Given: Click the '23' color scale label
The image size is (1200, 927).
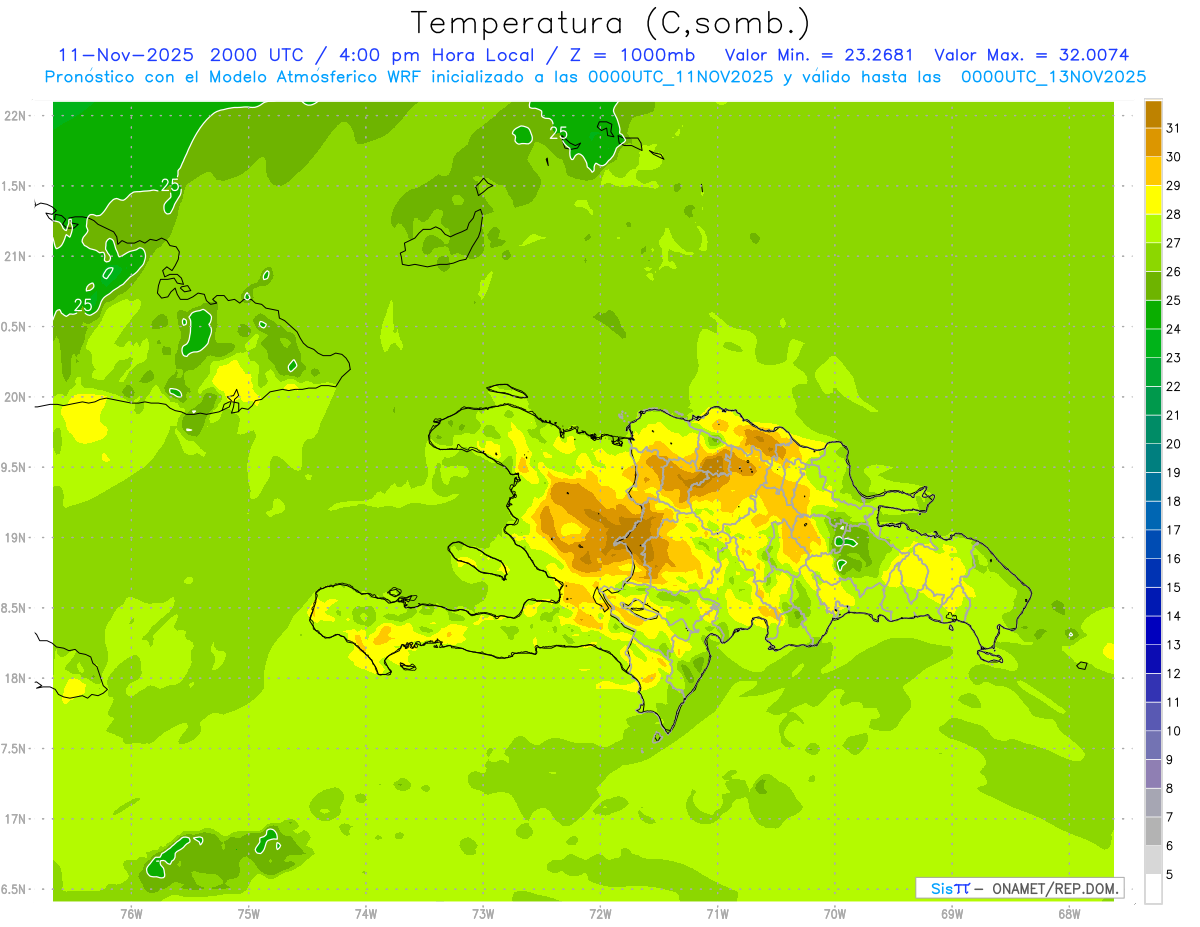Looking at the screenshot, I should pyautogui.click(x=1173, y=358).
